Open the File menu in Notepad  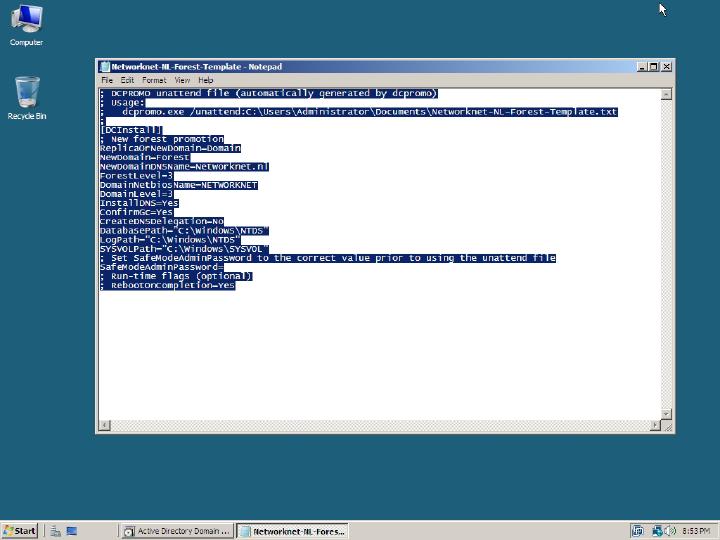tap(107, 80)
